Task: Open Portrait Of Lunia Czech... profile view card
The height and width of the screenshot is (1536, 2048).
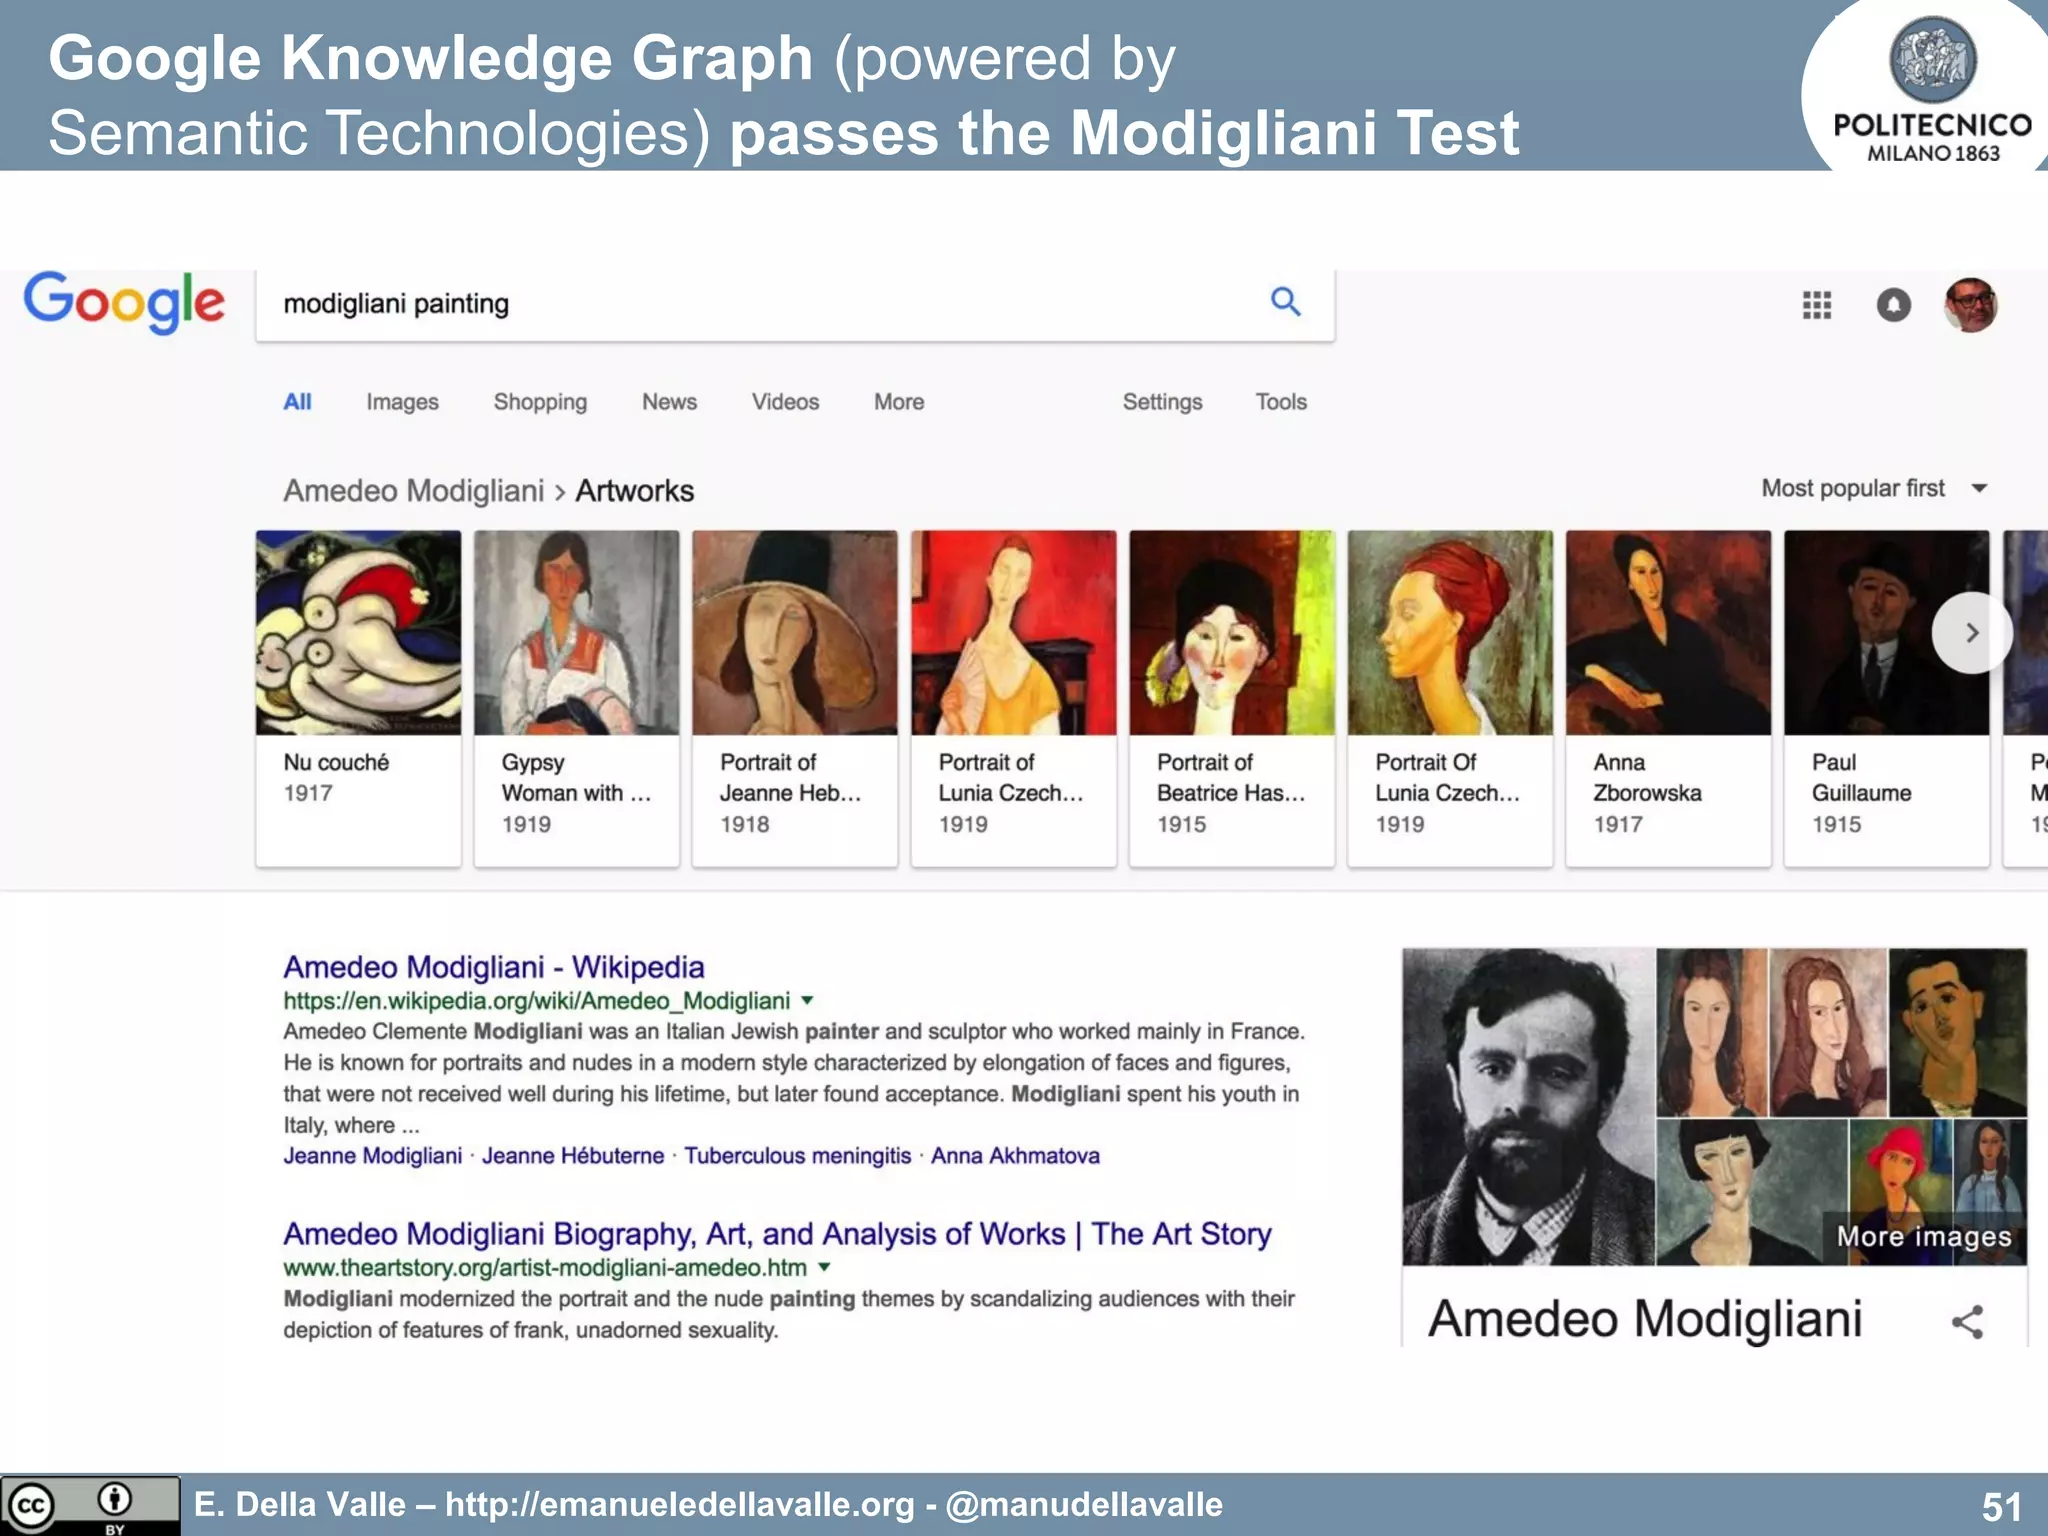Action: coord(1450,698)
